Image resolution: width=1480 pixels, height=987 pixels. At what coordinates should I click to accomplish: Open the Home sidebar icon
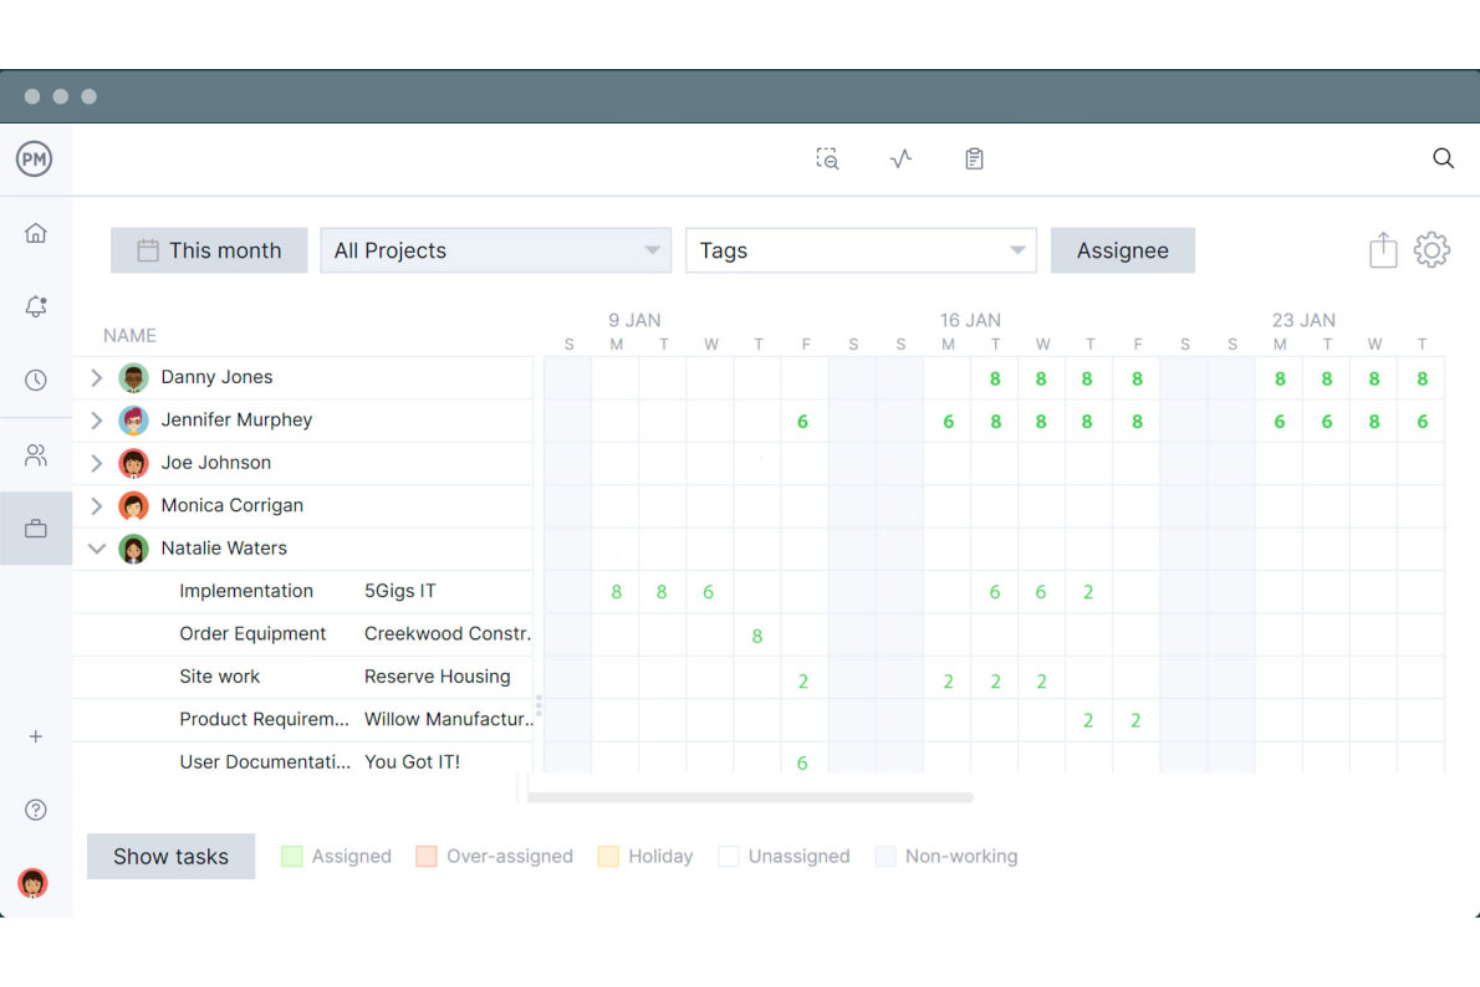(x=36, y=233)
